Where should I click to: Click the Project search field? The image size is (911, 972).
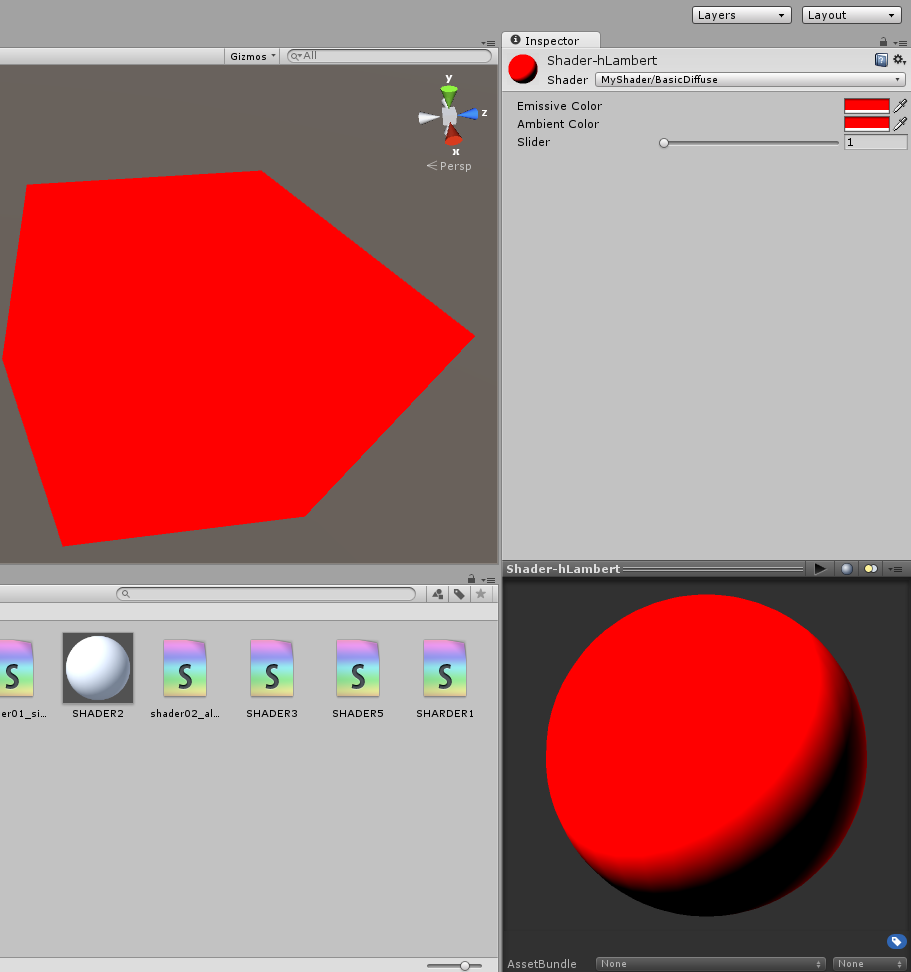[266, 594]
